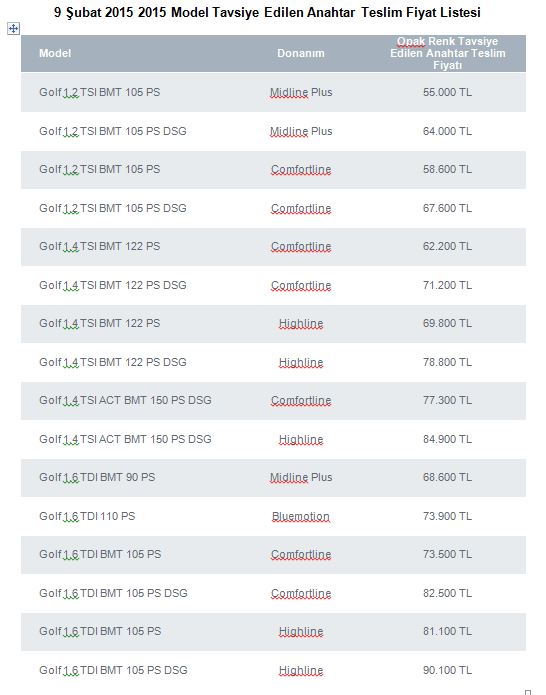Click the document title 9 Şubat 2015

point(267,12)
